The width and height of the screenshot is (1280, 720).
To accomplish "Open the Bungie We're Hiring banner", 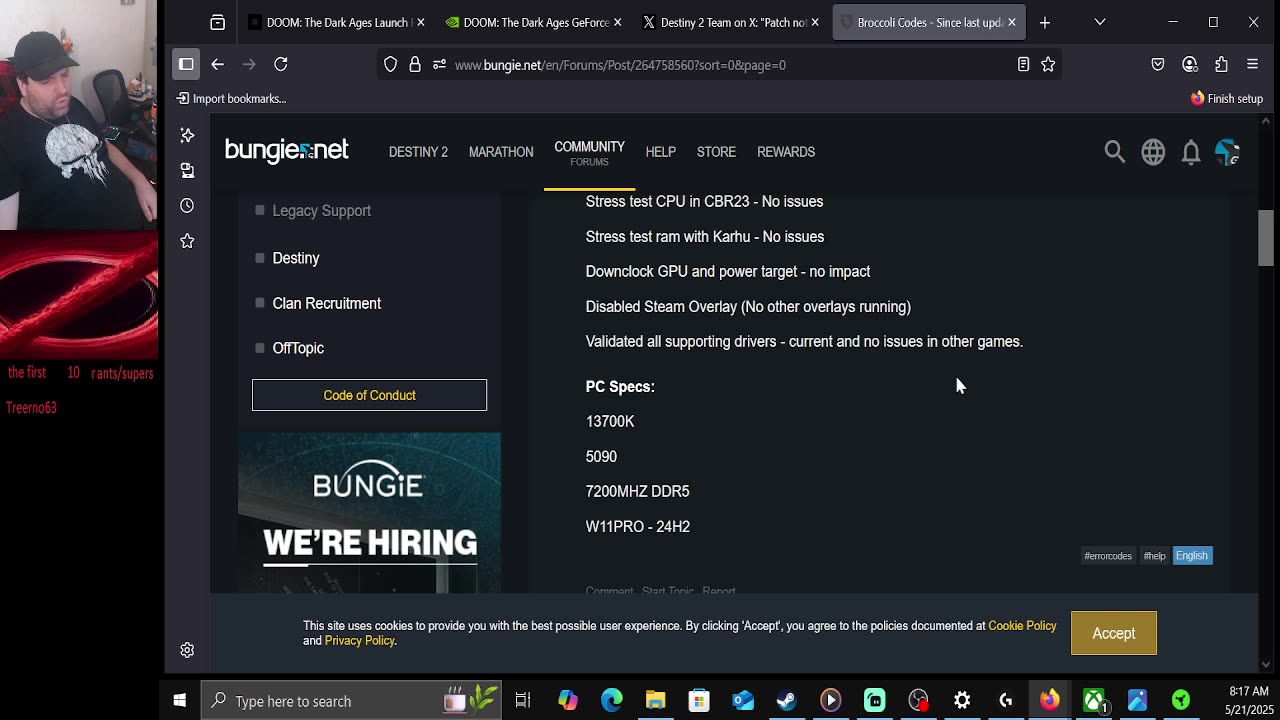I will pos(369,513).
